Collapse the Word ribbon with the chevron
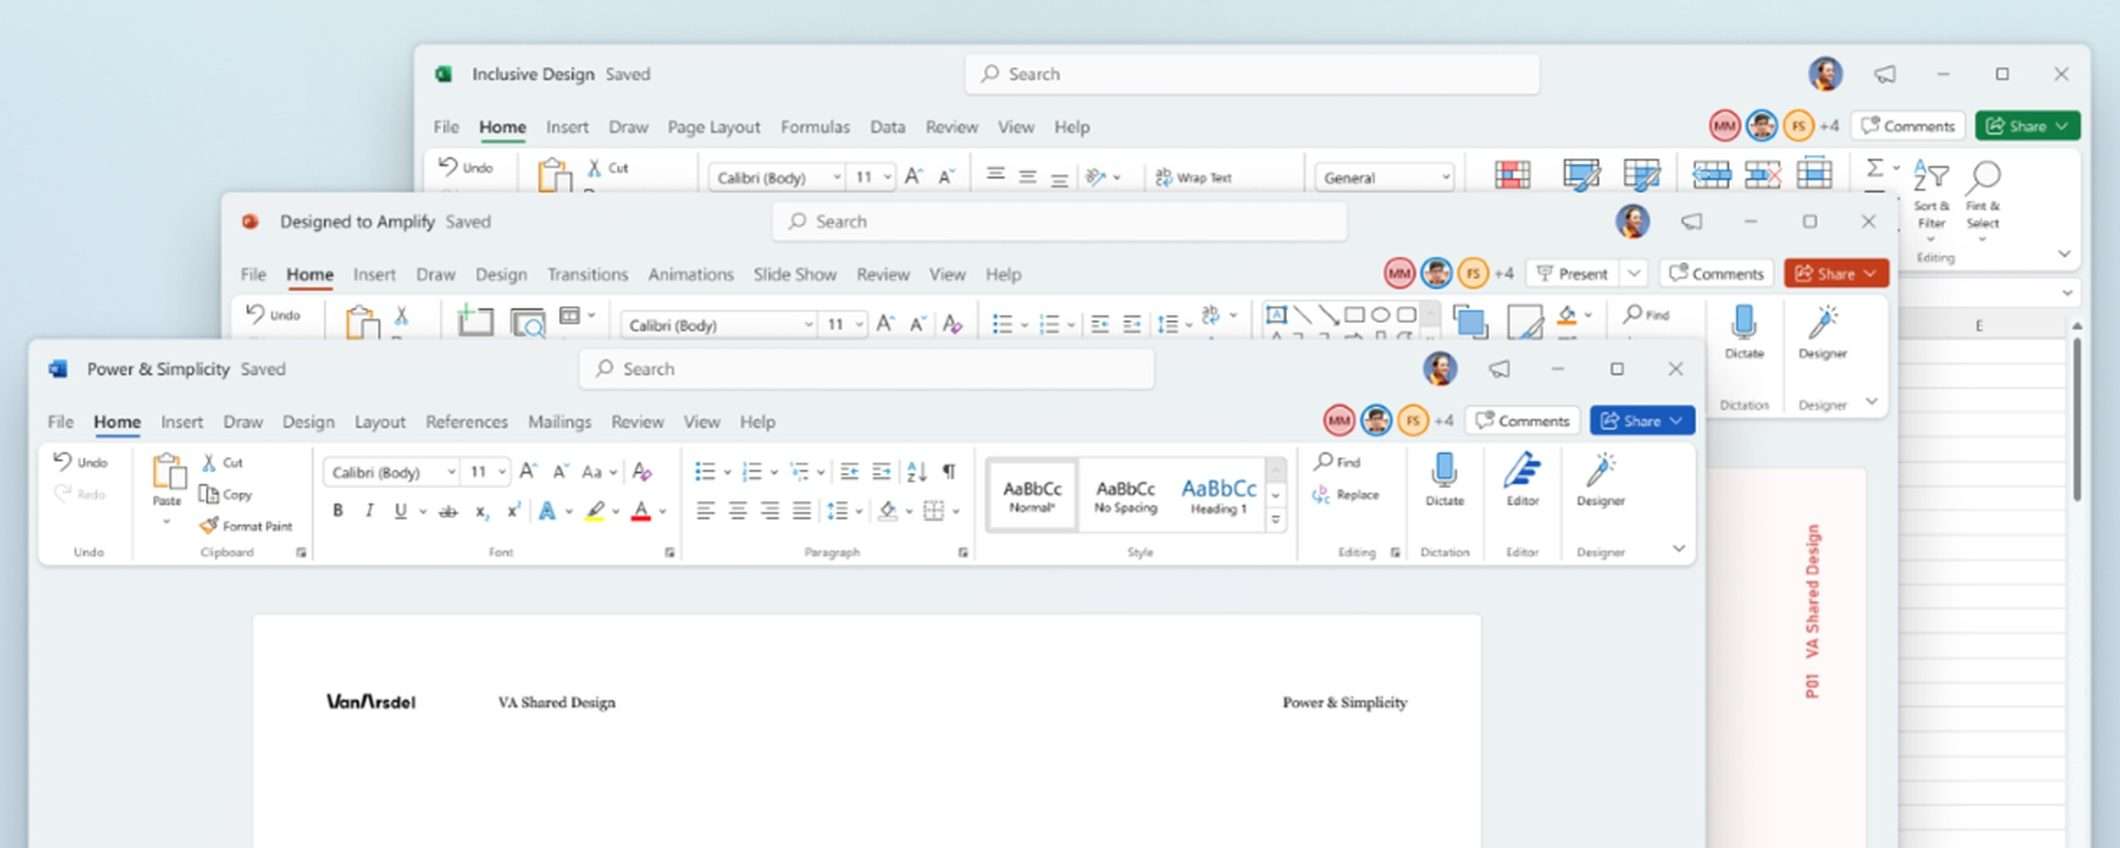The height and width of the screenshot is (848, 2120). tap(1679, 548)
